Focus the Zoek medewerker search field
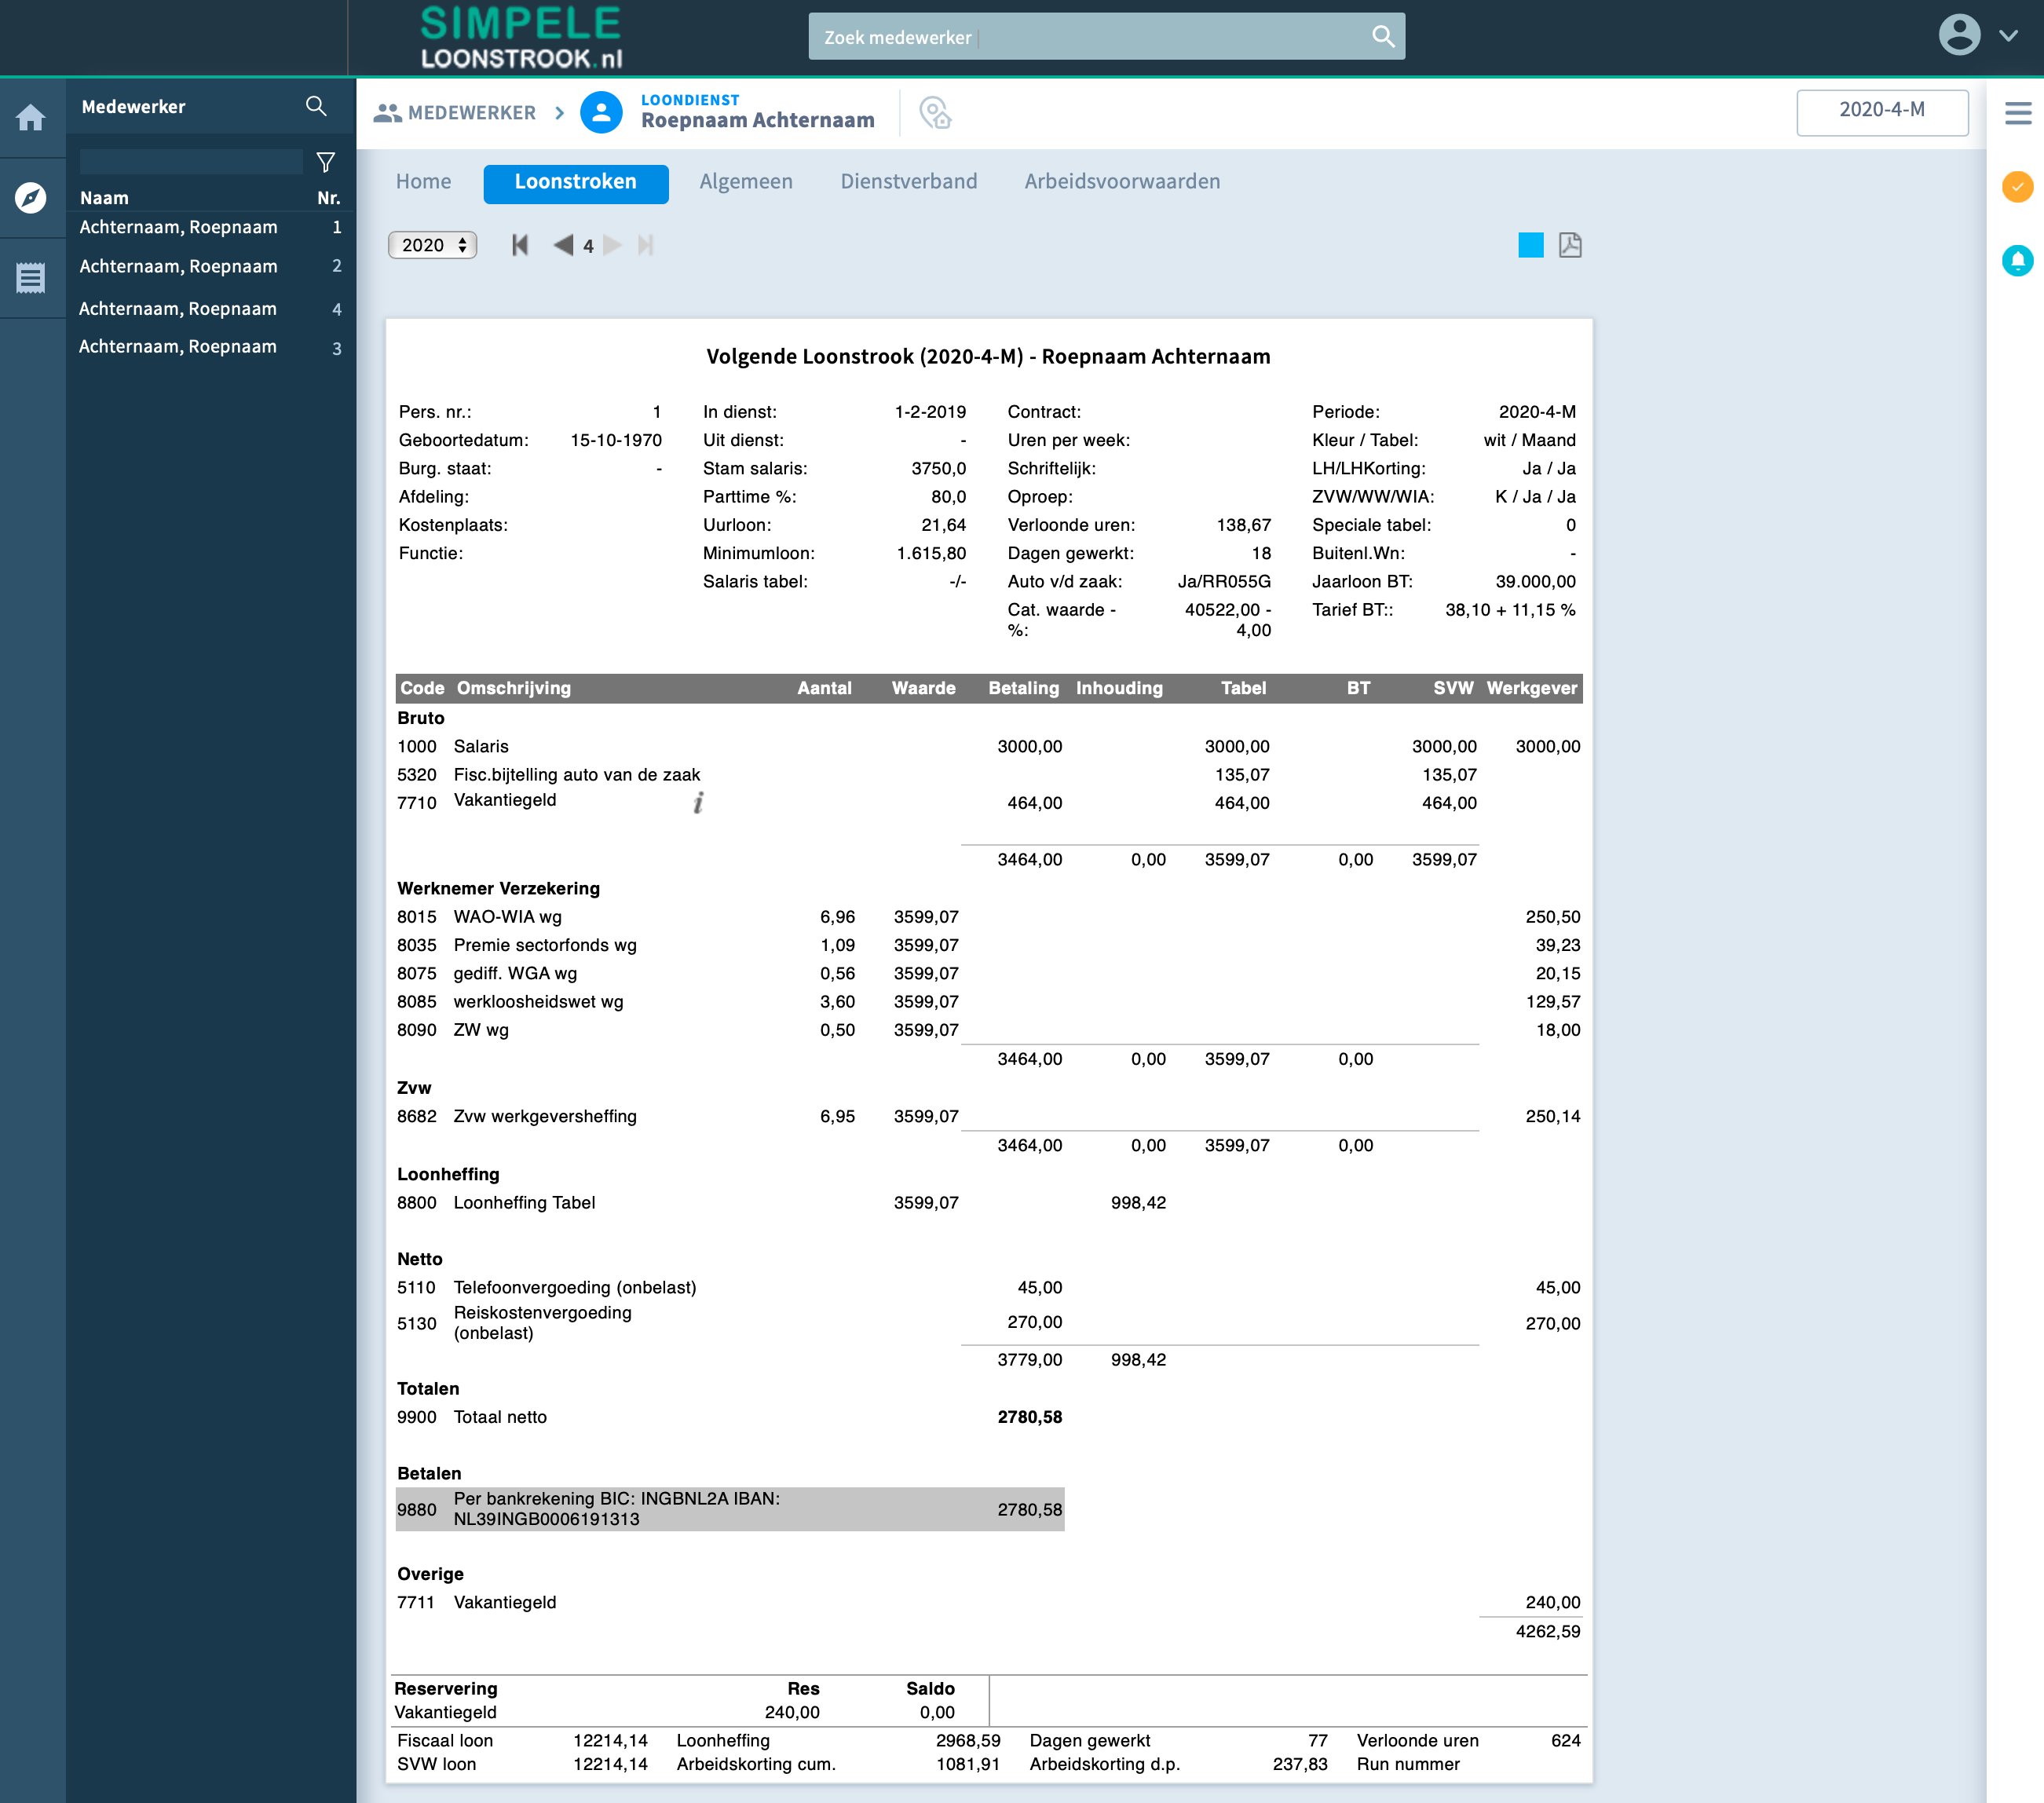2044x1803 pixels. tap(1090, 37)
